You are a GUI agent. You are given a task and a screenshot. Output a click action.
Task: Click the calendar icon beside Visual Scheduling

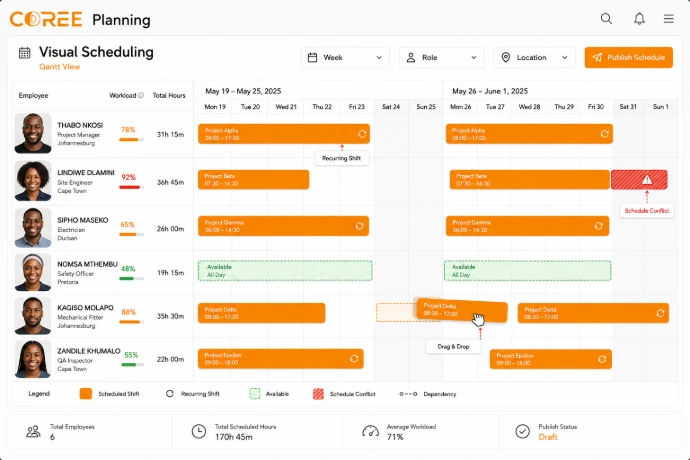[25, 53]
